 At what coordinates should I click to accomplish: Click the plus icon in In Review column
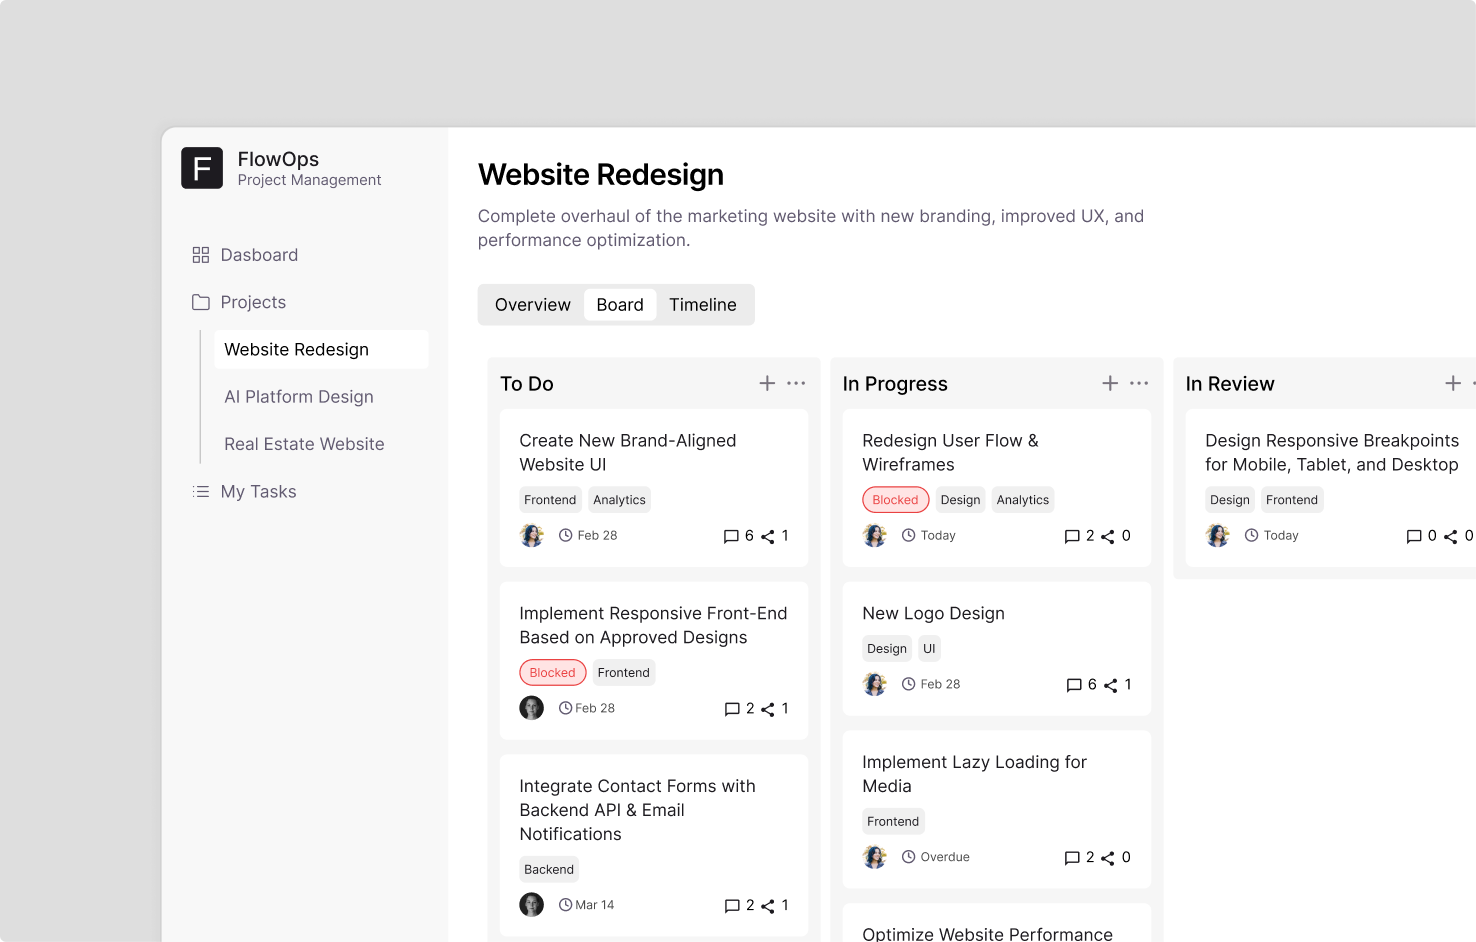(x=1453, y=383)
